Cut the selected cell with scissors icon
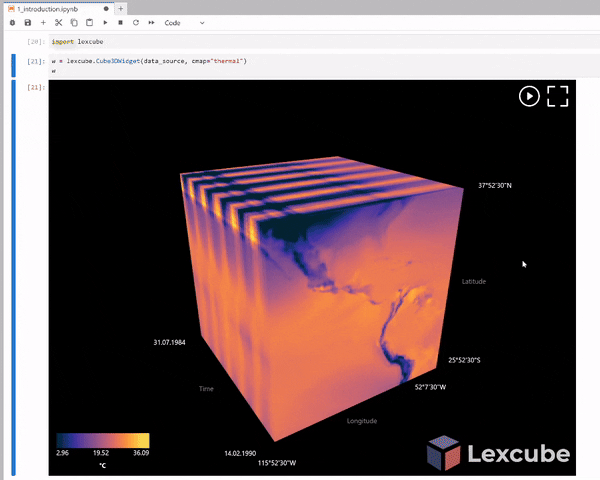 click(x=59, y=23)
